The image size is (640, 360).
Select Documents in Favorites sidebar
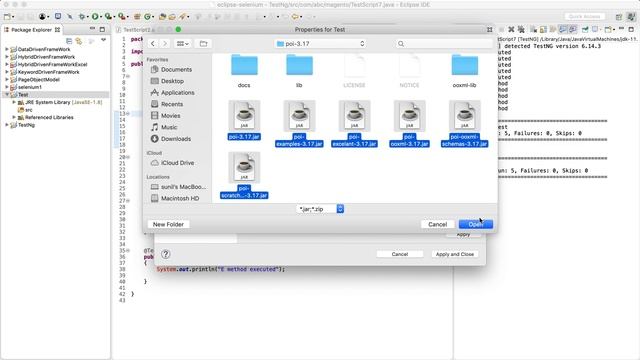(x=176, y=69)
